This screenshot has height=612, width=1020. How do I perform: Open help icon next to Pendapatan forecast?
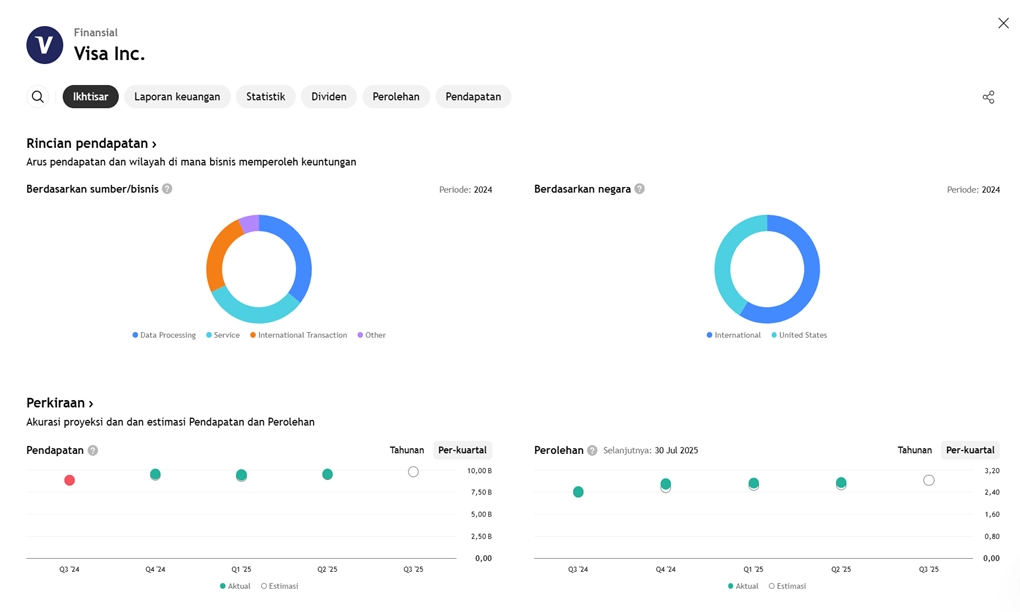point(93,451)
